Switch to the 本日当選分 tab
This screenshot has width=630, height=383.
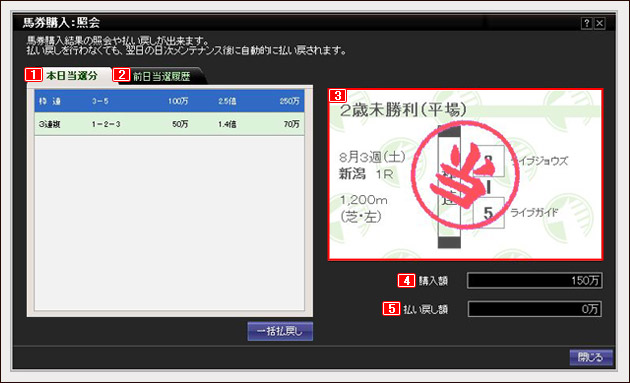click(72, 76)
